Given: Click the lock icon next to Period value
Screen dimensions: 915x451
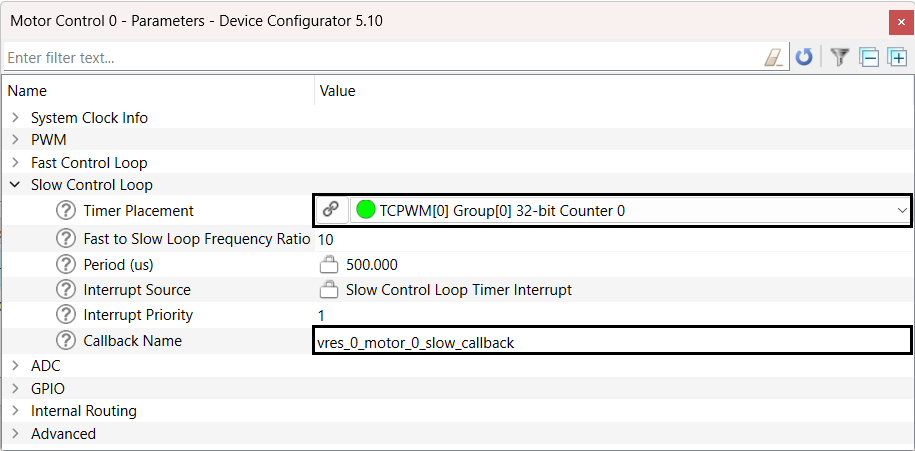Looking at the screenshot, I should coord(329,265).
